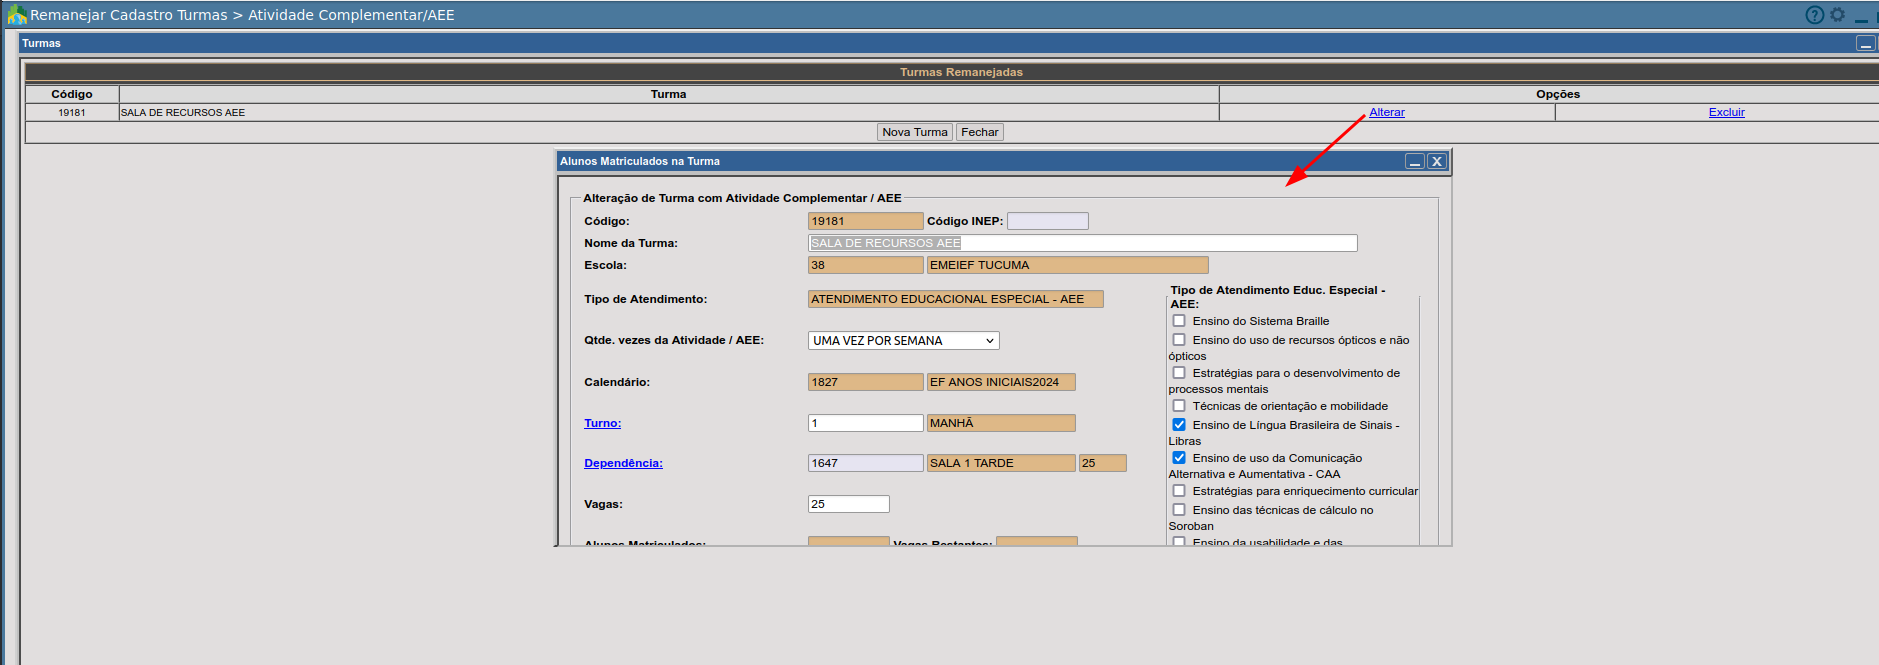Click the Código INEP input field
This screenshot has width=1879, height=665.
(1047, 221)
